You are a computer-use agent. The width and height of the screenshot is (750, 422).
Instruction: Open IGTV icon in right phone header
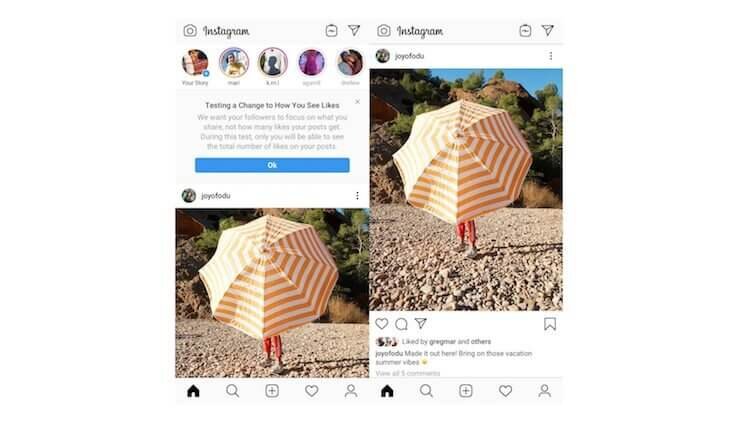click(525, 31)
